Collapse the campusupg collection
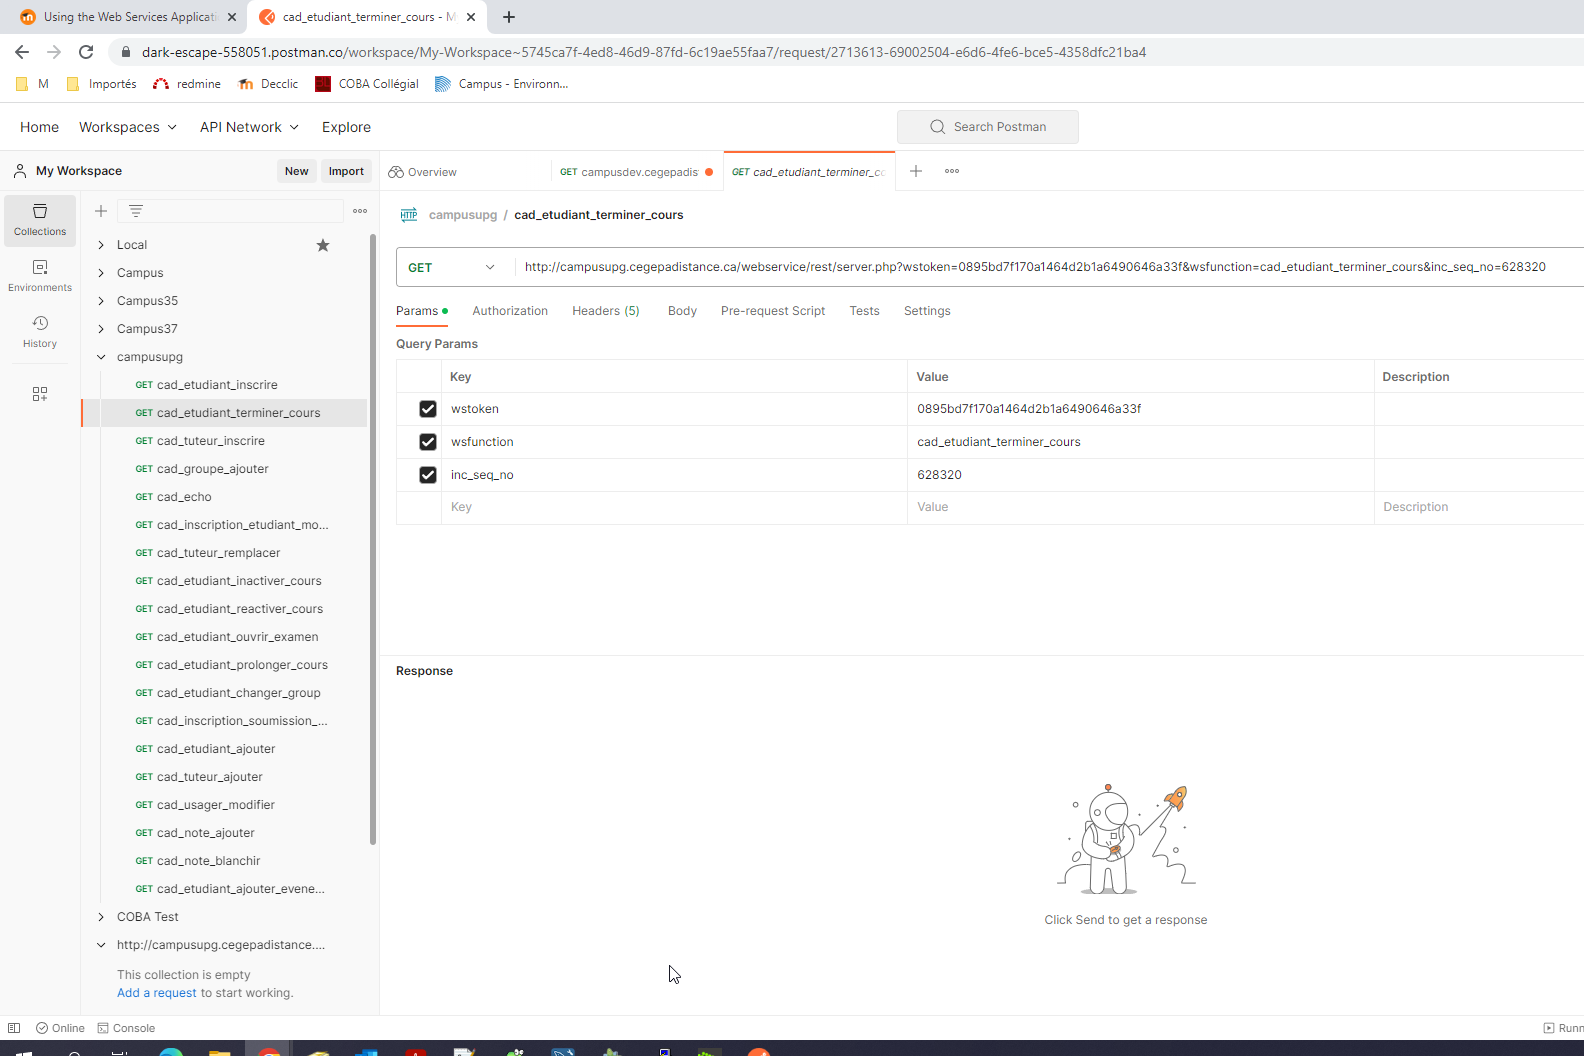 coord(101,357)
